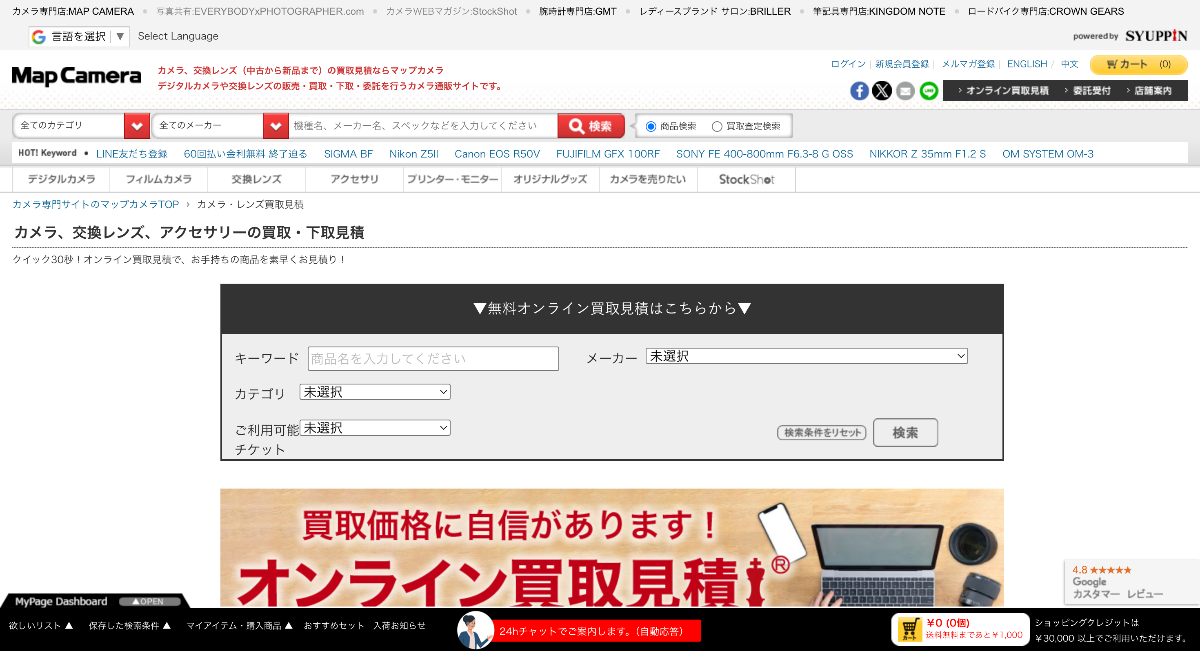The image size is (1200, 651).
Task: Click the カメラ専門サイトのマップカメラTOP breadcrumb
Action: point(96,204)
